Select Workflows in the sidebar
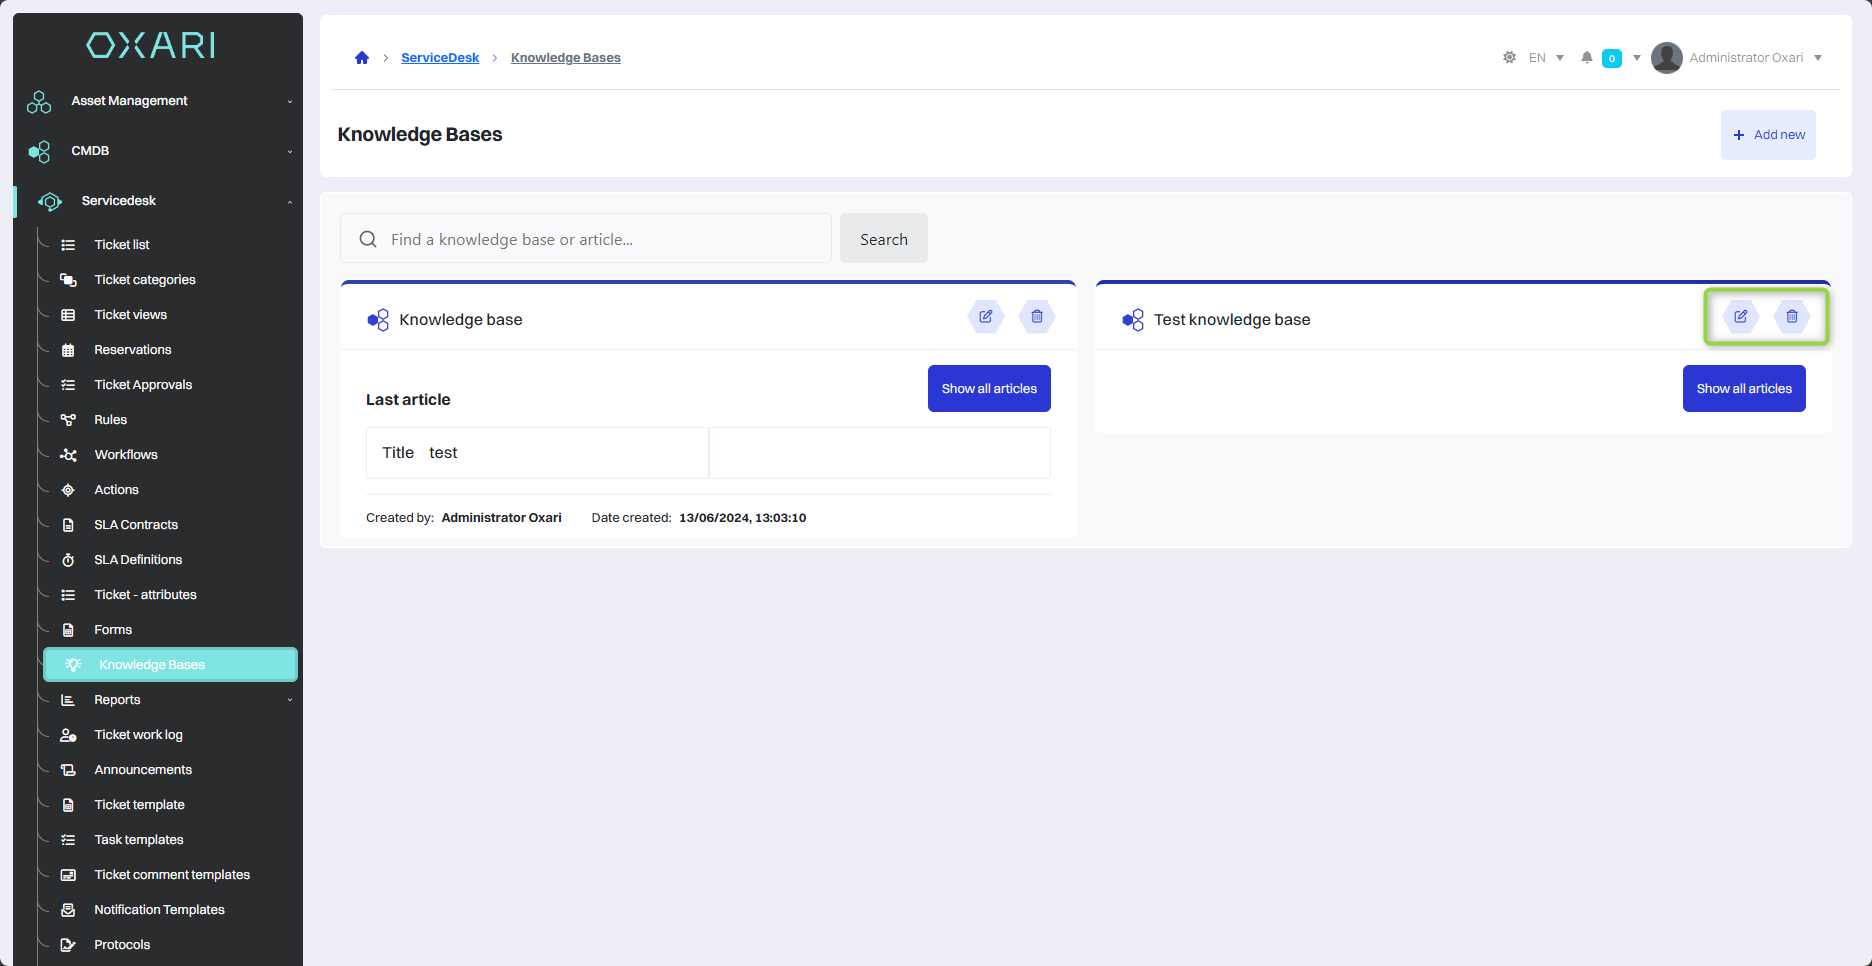 click(126, 455)
